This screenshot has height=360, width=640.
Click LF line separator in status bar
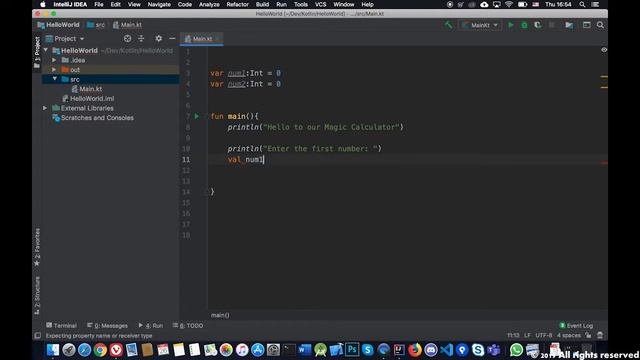[527, 335]
